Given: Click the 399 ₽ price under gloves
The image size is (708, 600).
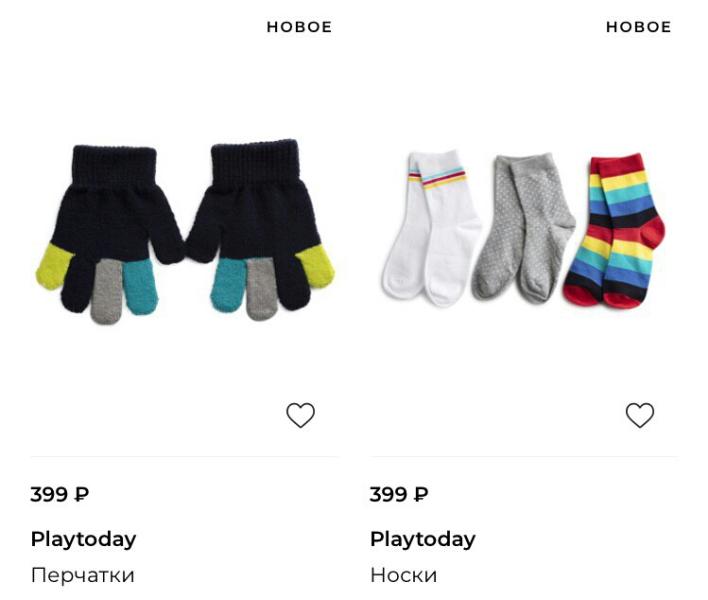Looking at the screenshot, I should pos(60,494).
